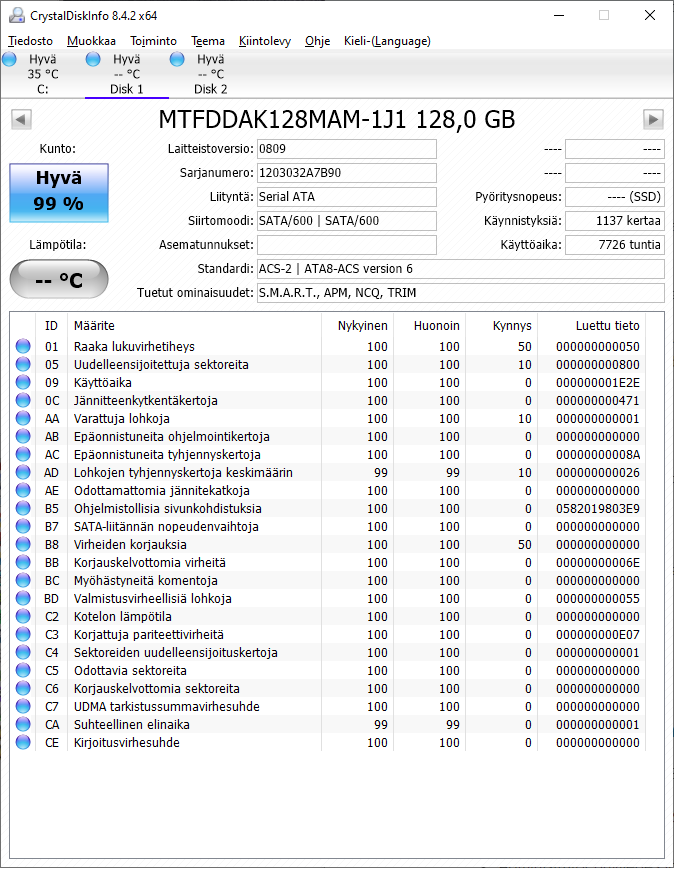
Task: Click the empty Asematunnukset field
Action: [347, 244]
